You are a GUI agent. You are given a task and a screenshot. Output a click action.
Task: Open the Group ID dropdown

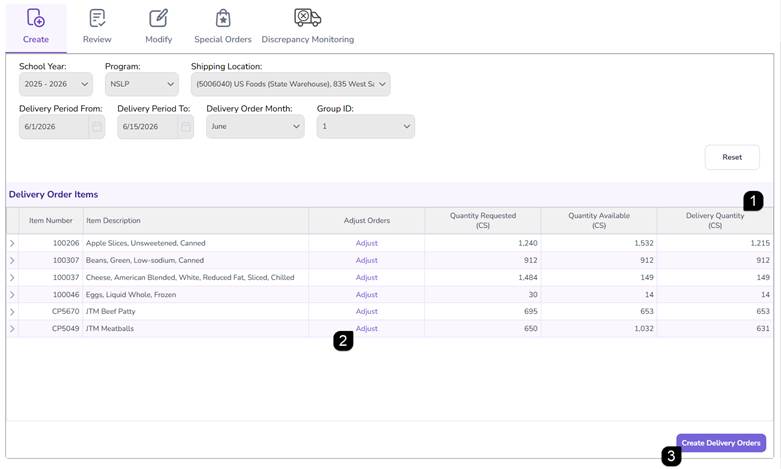(x=366, y=126)
